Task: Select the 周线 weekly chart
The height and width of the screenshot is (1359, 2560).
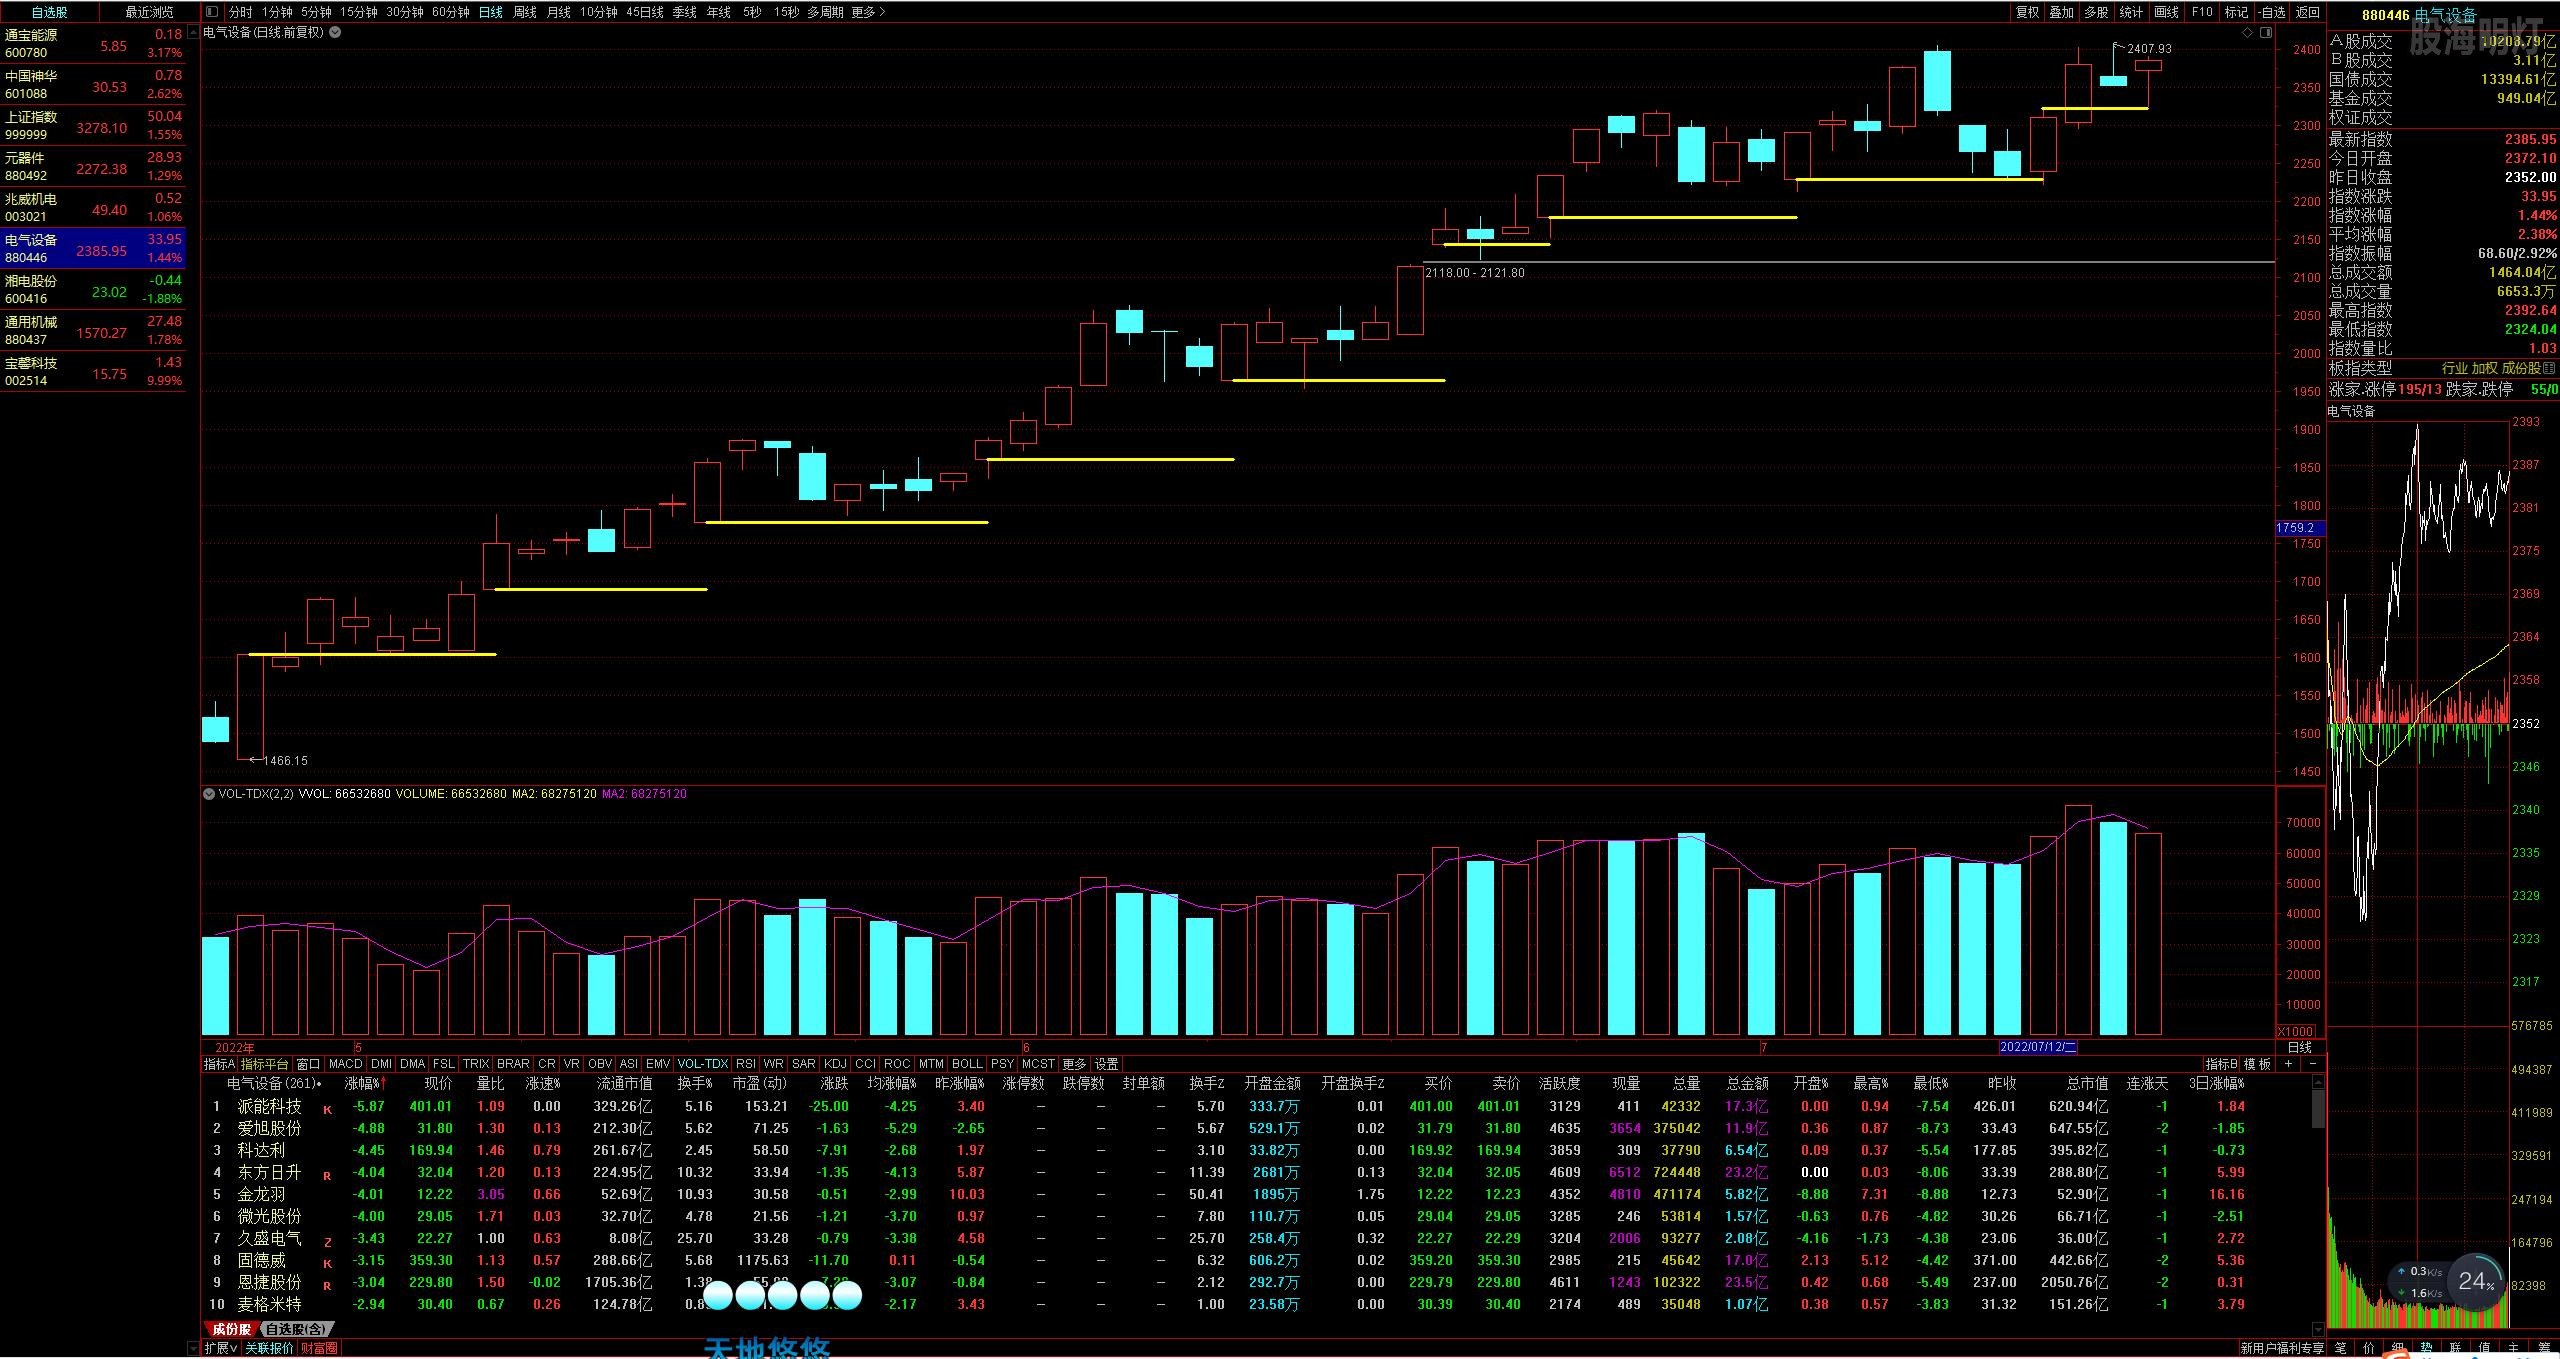Action: click(524, 12)
